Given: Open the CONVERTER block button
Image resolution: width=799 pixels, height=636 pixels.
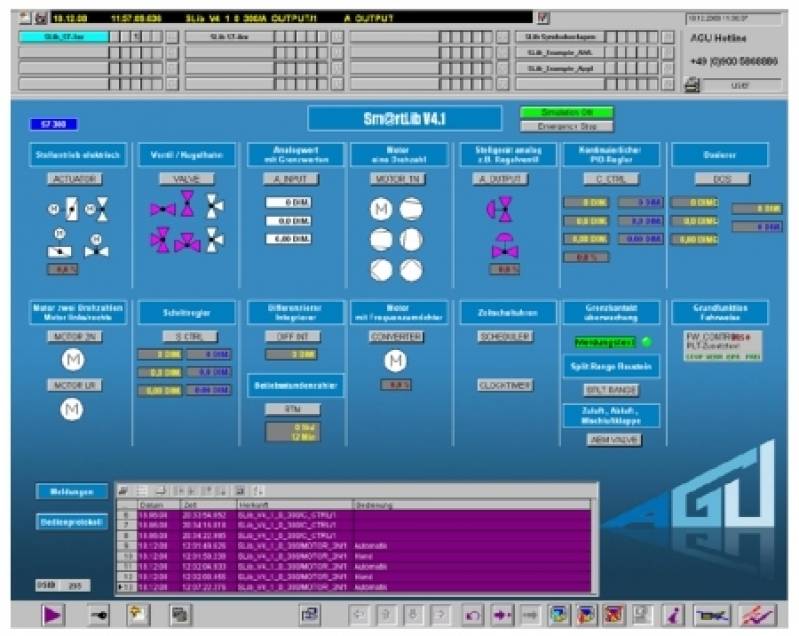Looking at the screenshot, I should [x=396, y=336].
